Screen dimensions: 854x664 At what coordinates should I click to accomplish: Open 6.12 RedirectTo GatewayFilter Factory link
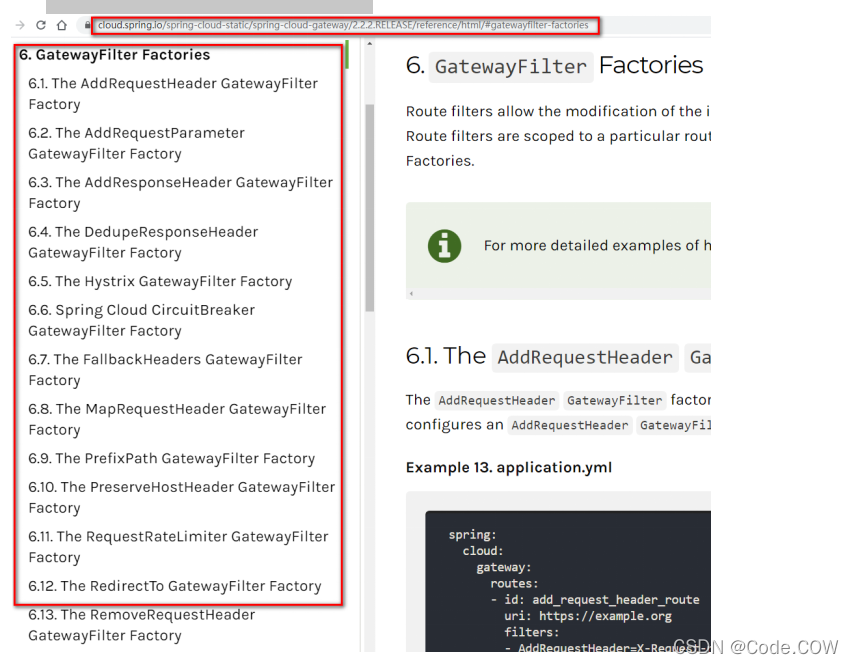175,586
